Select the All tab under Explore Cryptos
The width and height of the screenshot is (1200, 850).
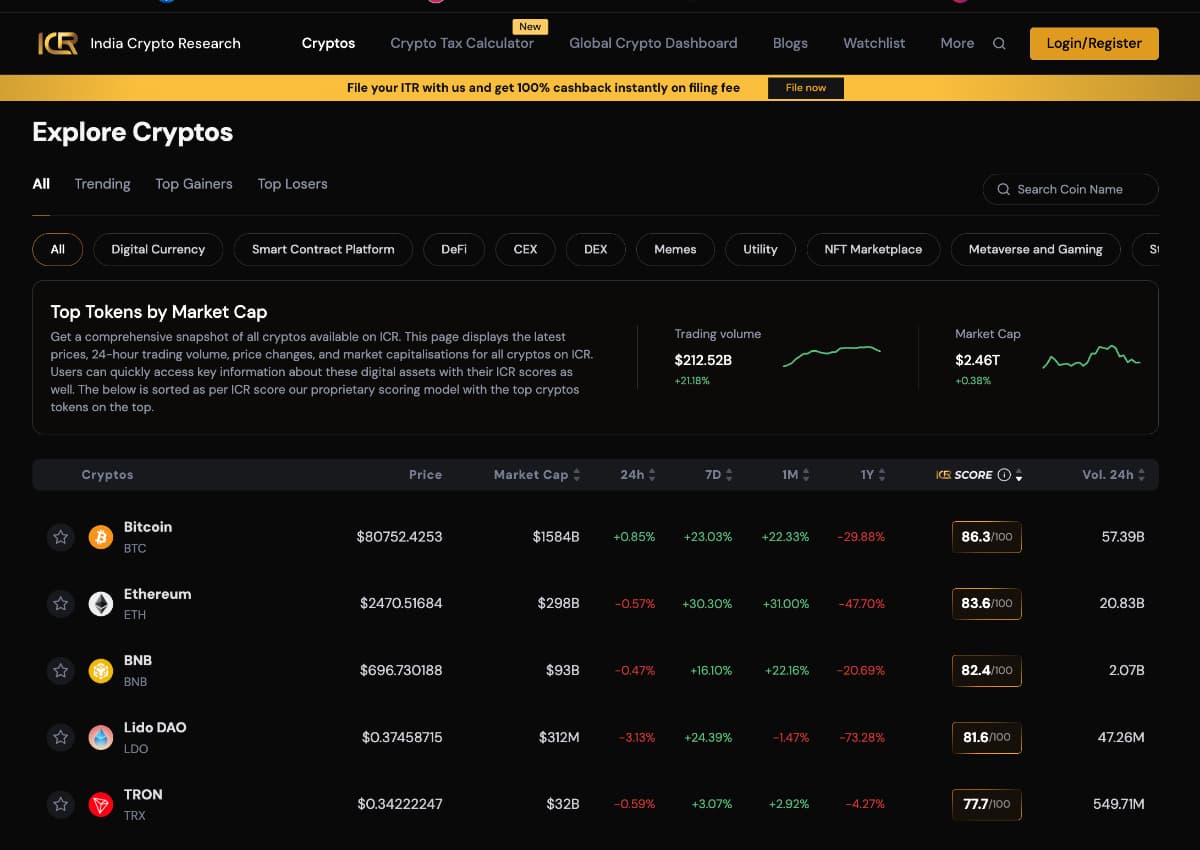[41, 184]
